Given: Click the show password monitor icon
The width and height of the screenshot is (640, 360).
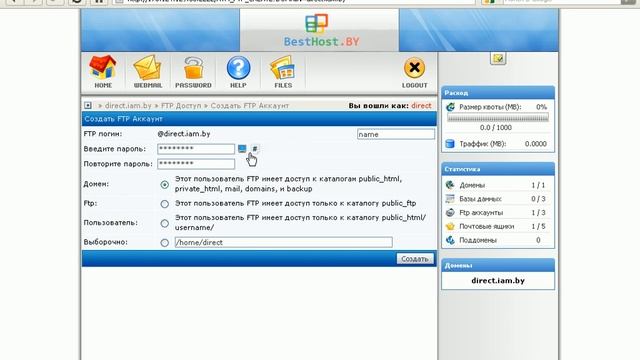Looking at the screenshot, I should pos(242,149).
